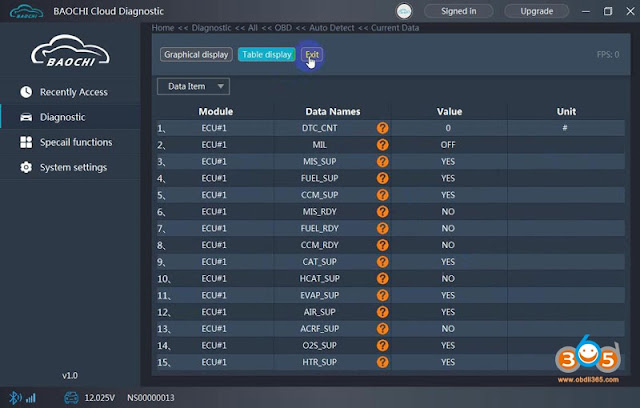Click the Data Names column header
Image resolution: width=640 pixels, height=408 pixels.
tap(333, 111)
